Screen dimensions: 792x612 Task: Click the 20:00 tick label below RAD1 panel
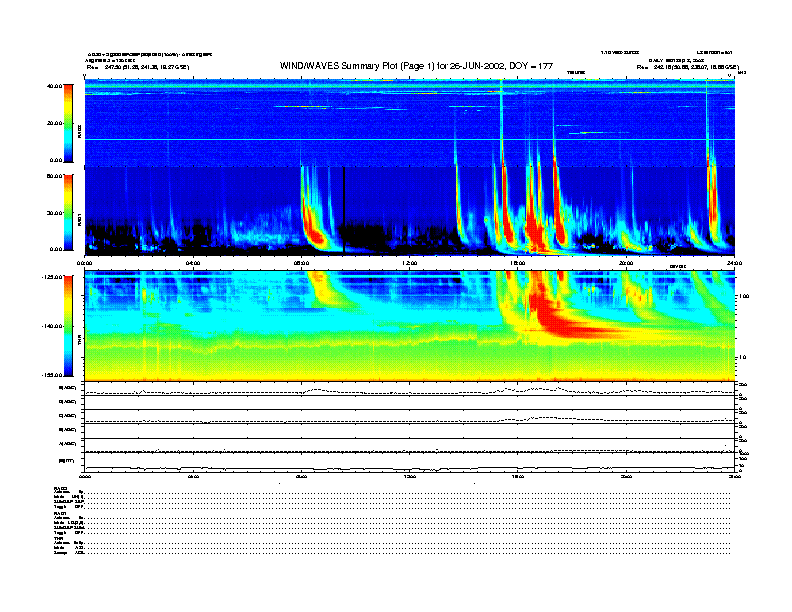[625, 264]
